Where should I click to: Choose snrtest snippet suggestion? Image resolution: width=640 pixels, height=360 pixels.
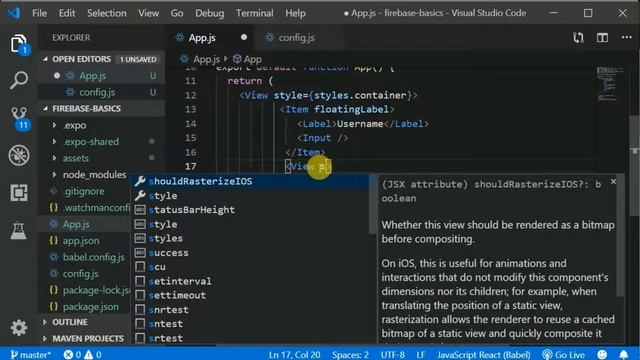250,310
